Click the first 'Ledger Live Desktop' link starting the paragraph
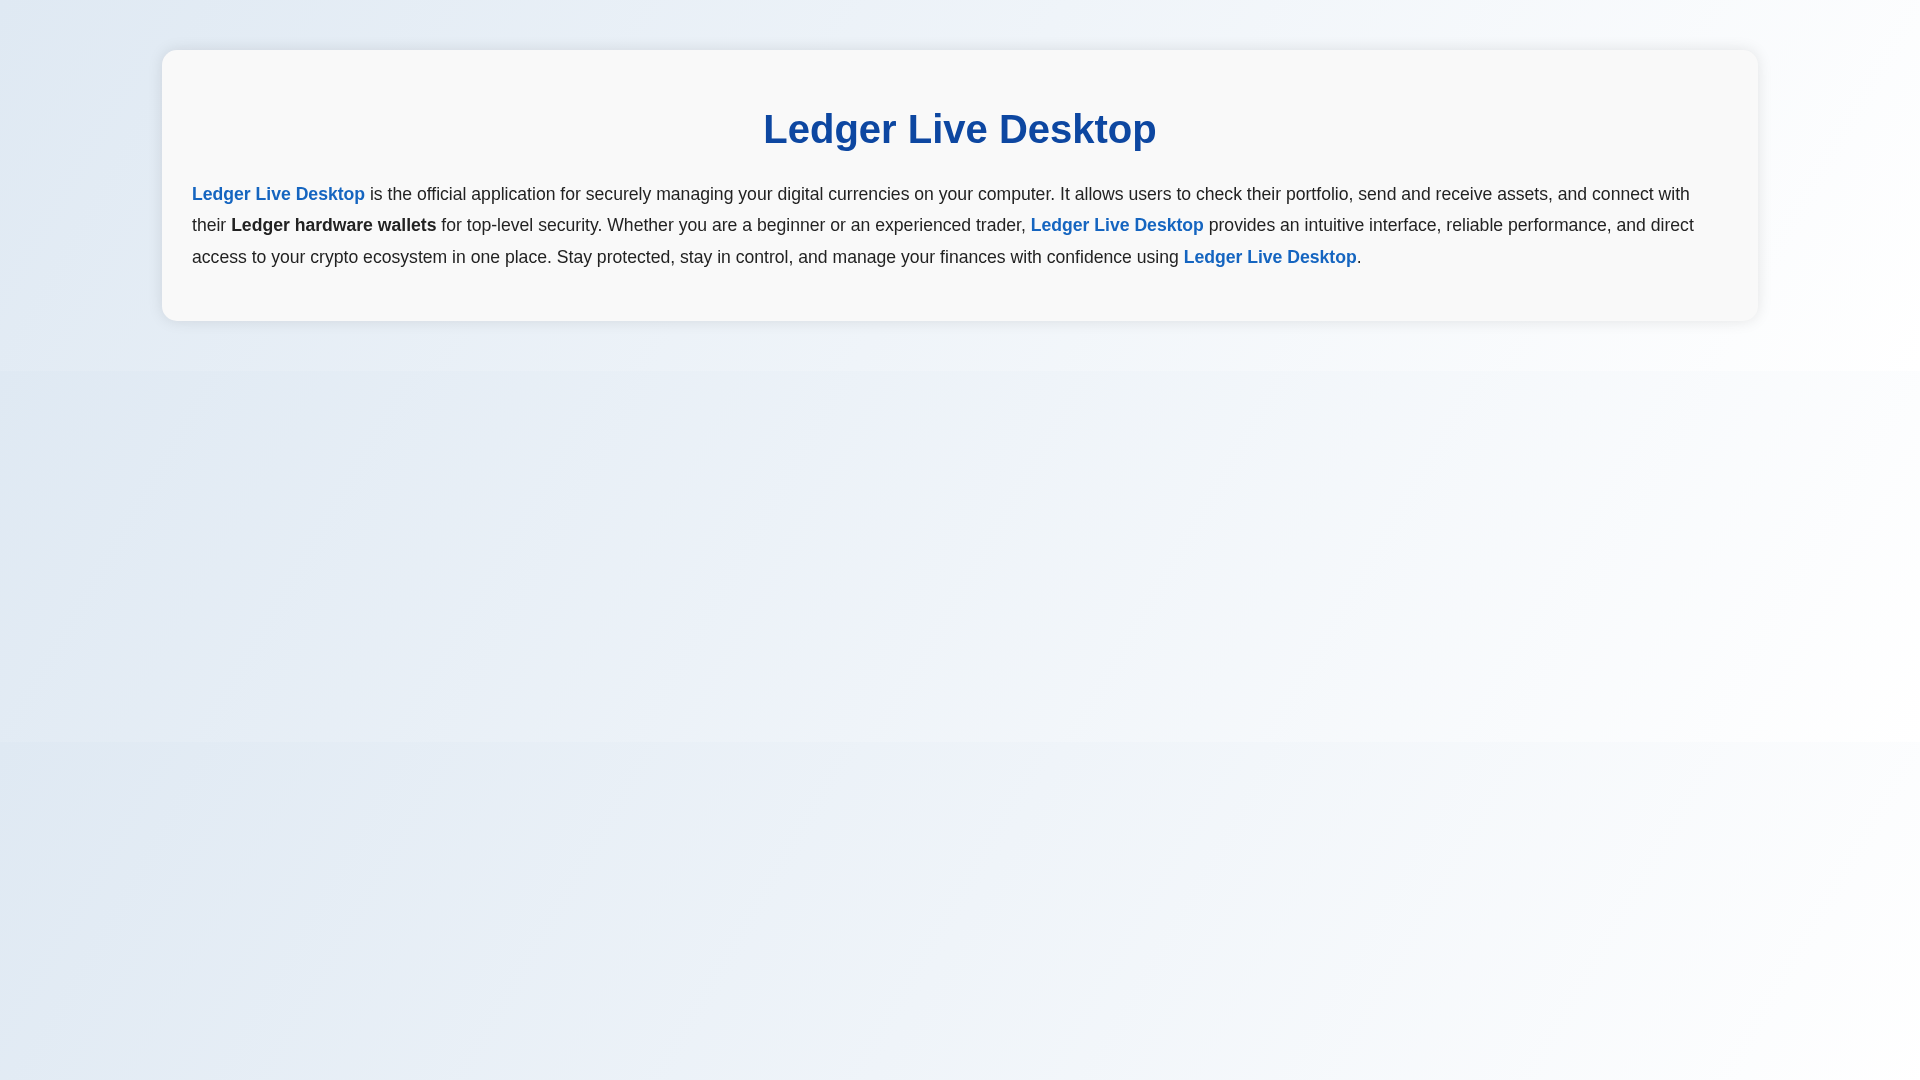 [x=278, y=194]
